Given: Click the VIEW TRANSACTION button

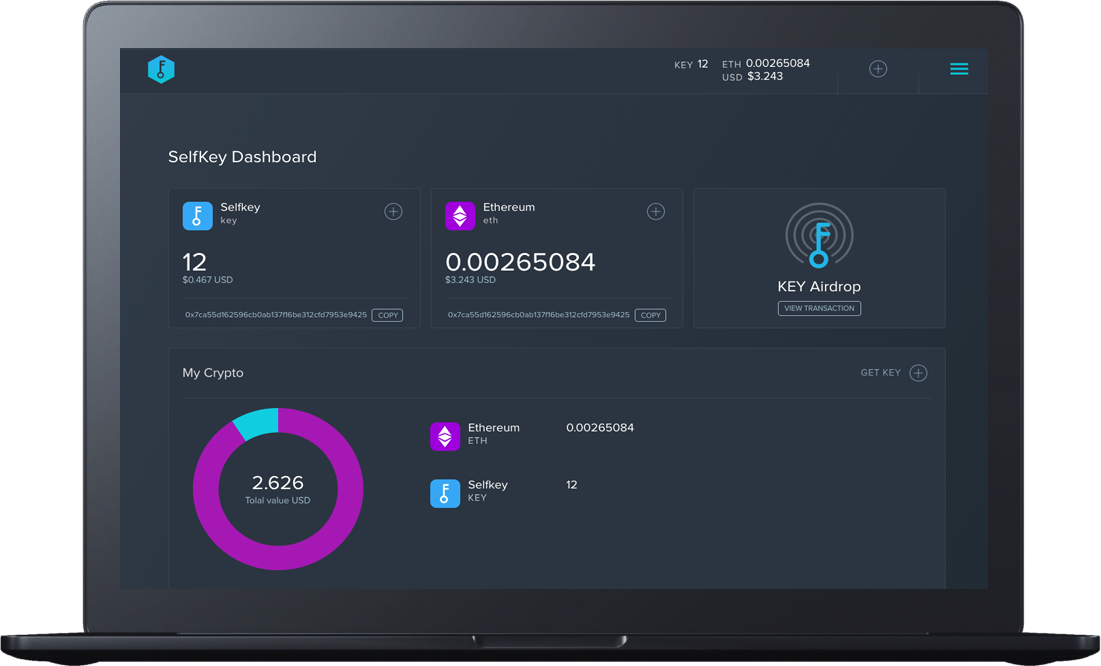Looking at the screenshot, I should click(819, 308).
